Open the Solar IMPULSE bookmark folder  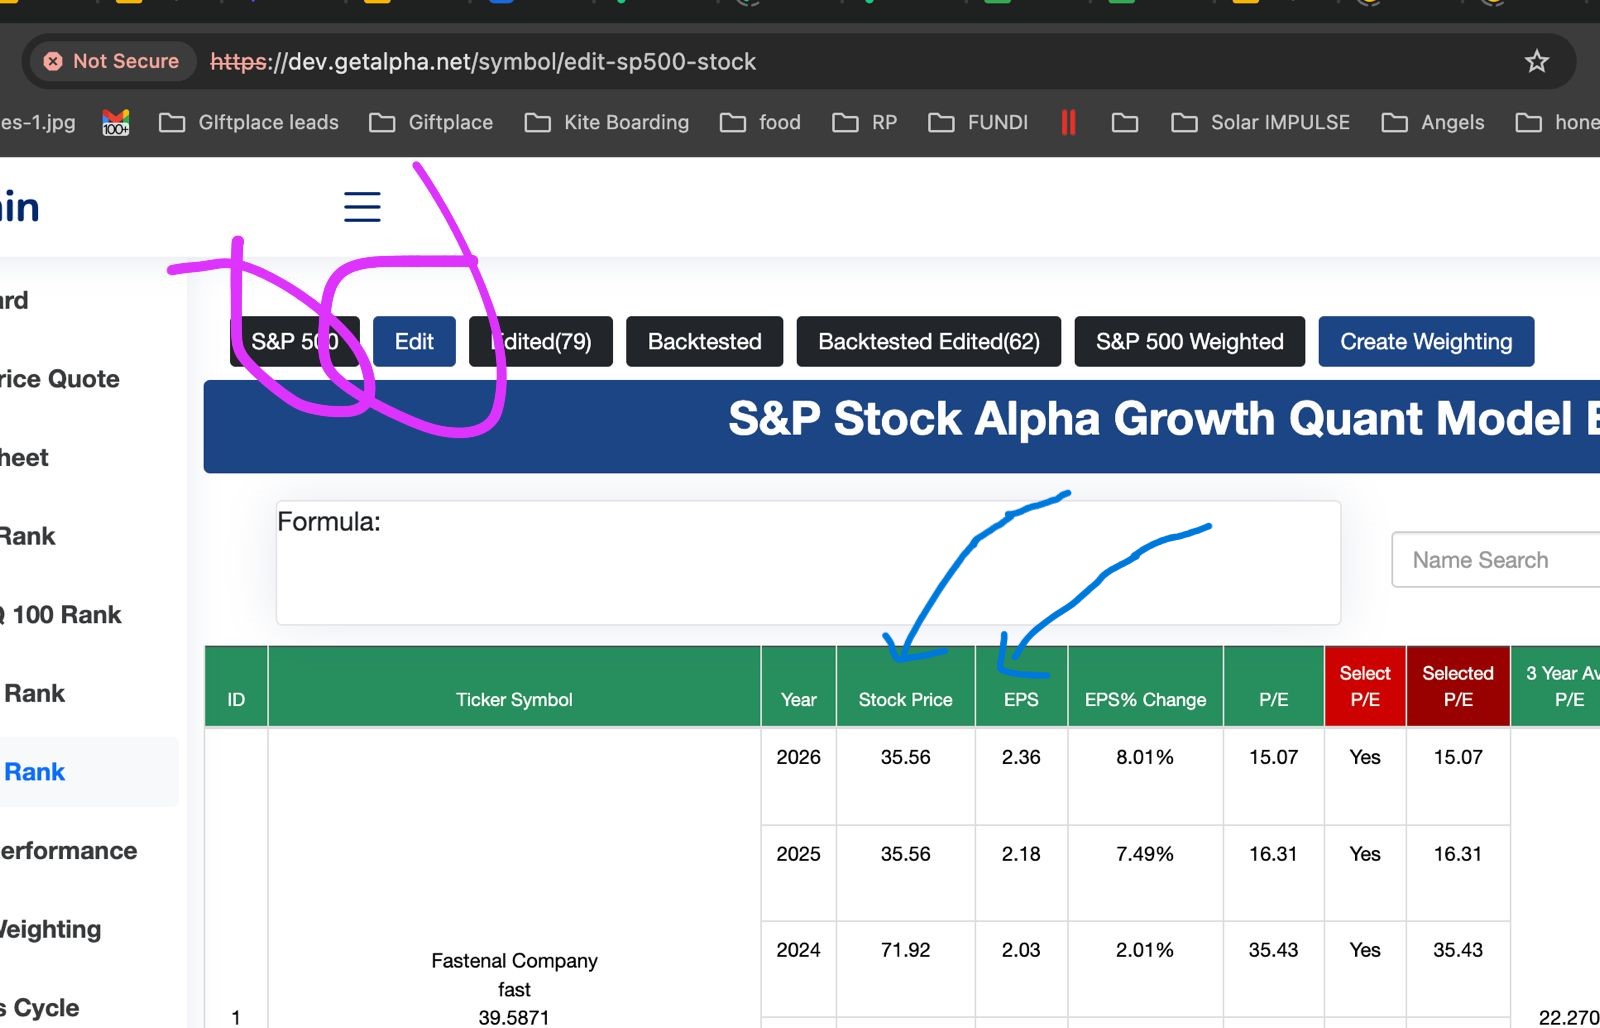click(x=1260, y=123)
